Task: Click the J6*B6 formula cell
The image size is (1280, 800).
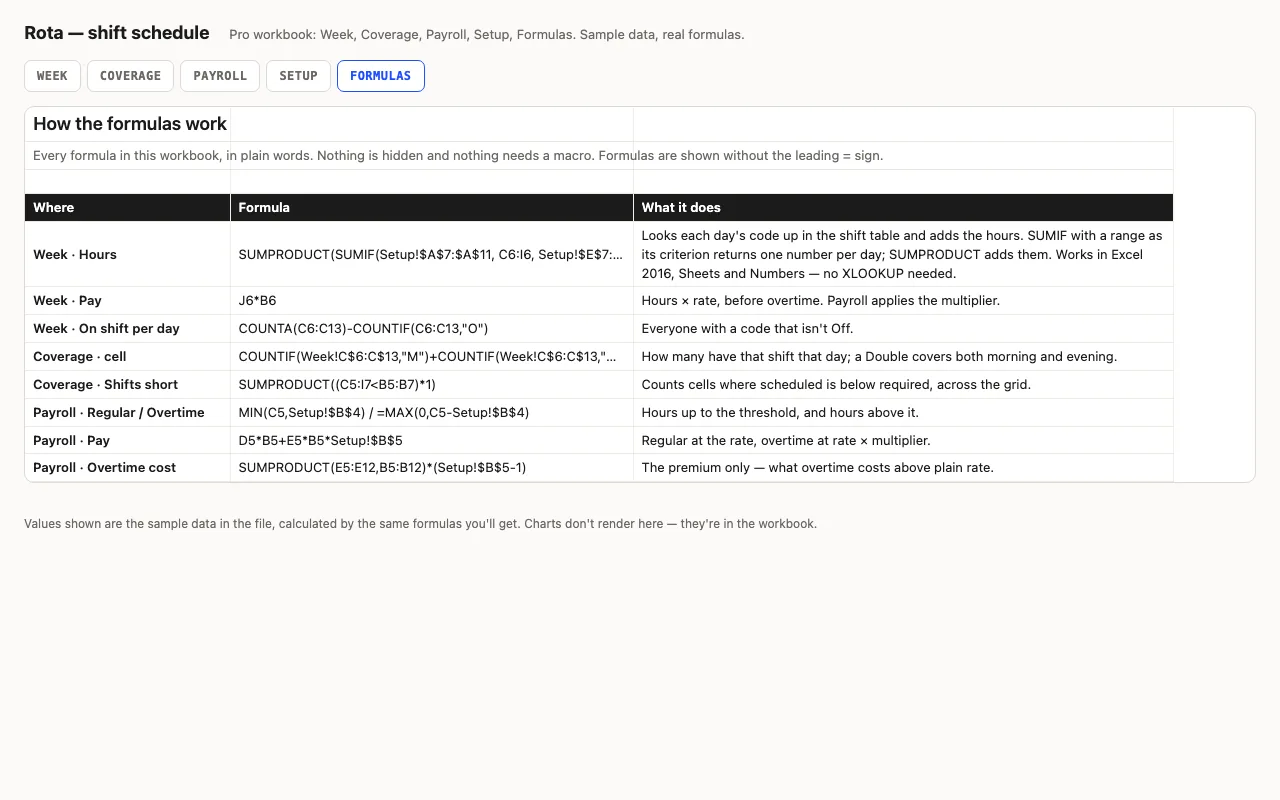Action: pos(432,300)
